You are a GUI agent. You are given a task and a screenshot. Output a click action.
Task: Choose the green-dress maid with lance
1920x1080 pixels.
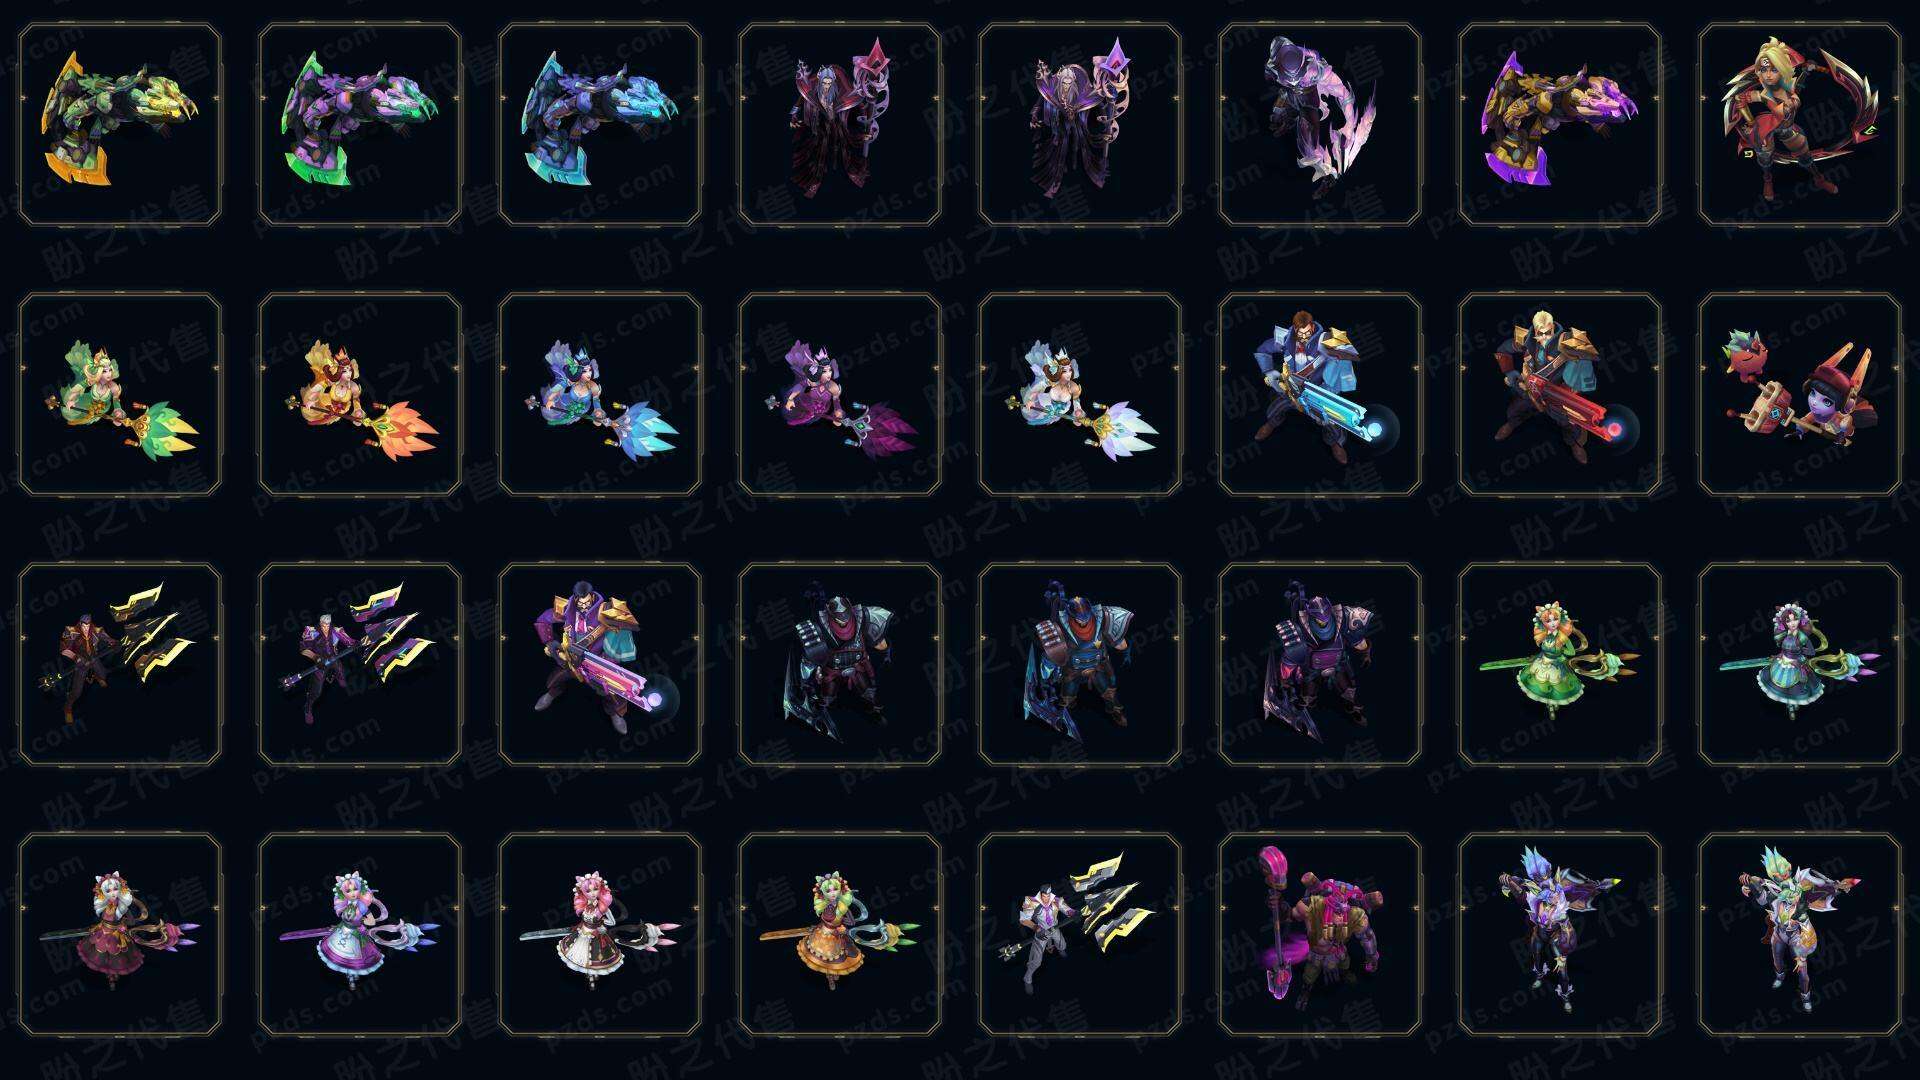pos(1560,664)
